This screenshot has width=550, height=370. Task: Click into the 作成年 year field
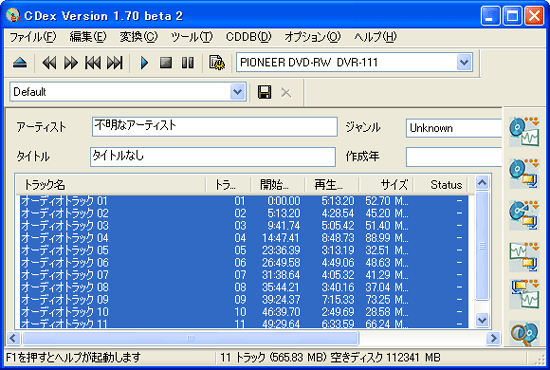click(454, 157)
